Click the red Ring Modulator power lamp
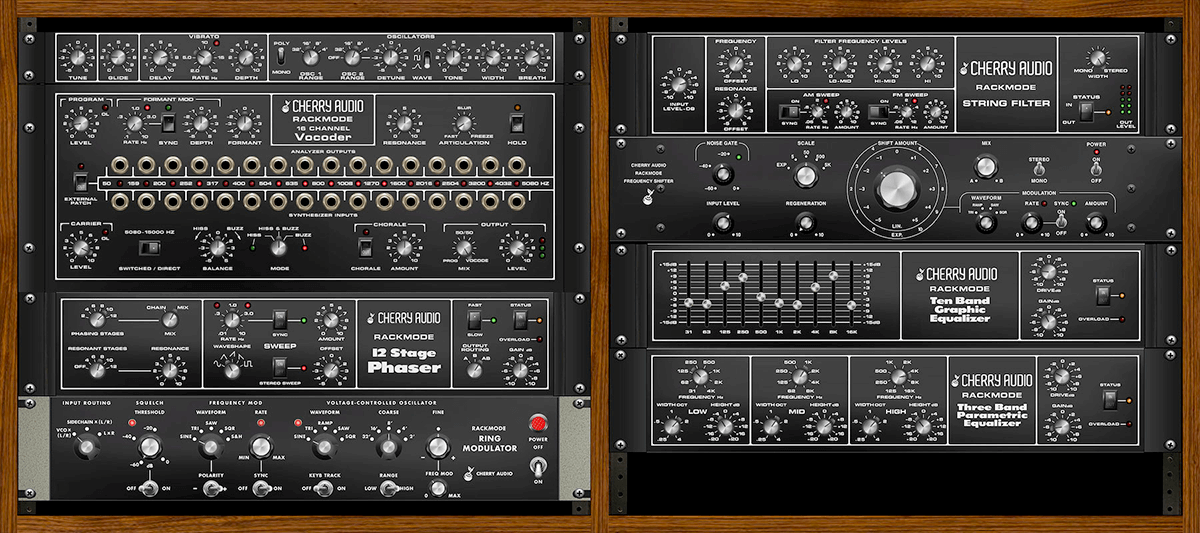1200x533 pixels. (x=542, y=422)
